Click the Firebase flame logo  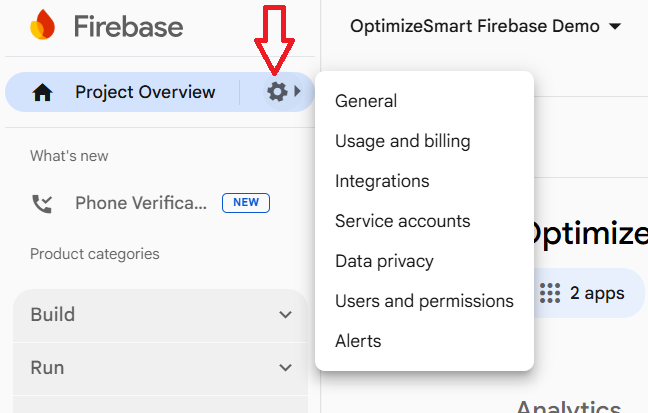click(x=43, y=26)
